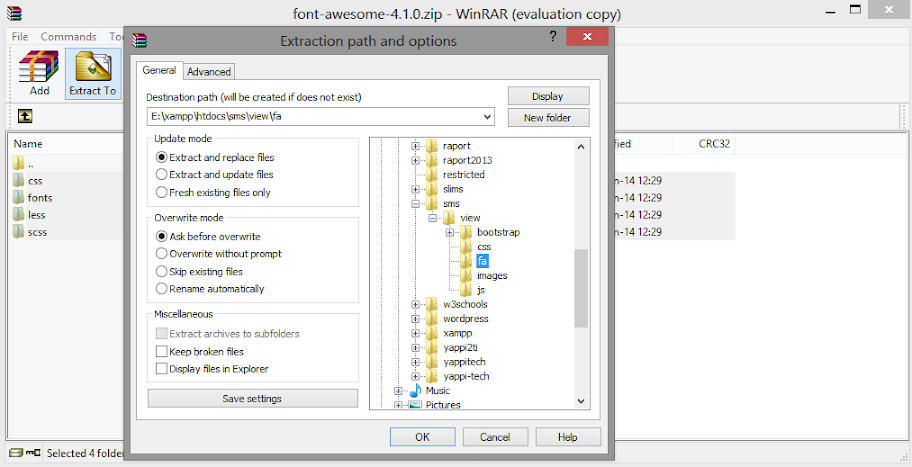Click scroll down arrow in folder tree

coord(580,401)
